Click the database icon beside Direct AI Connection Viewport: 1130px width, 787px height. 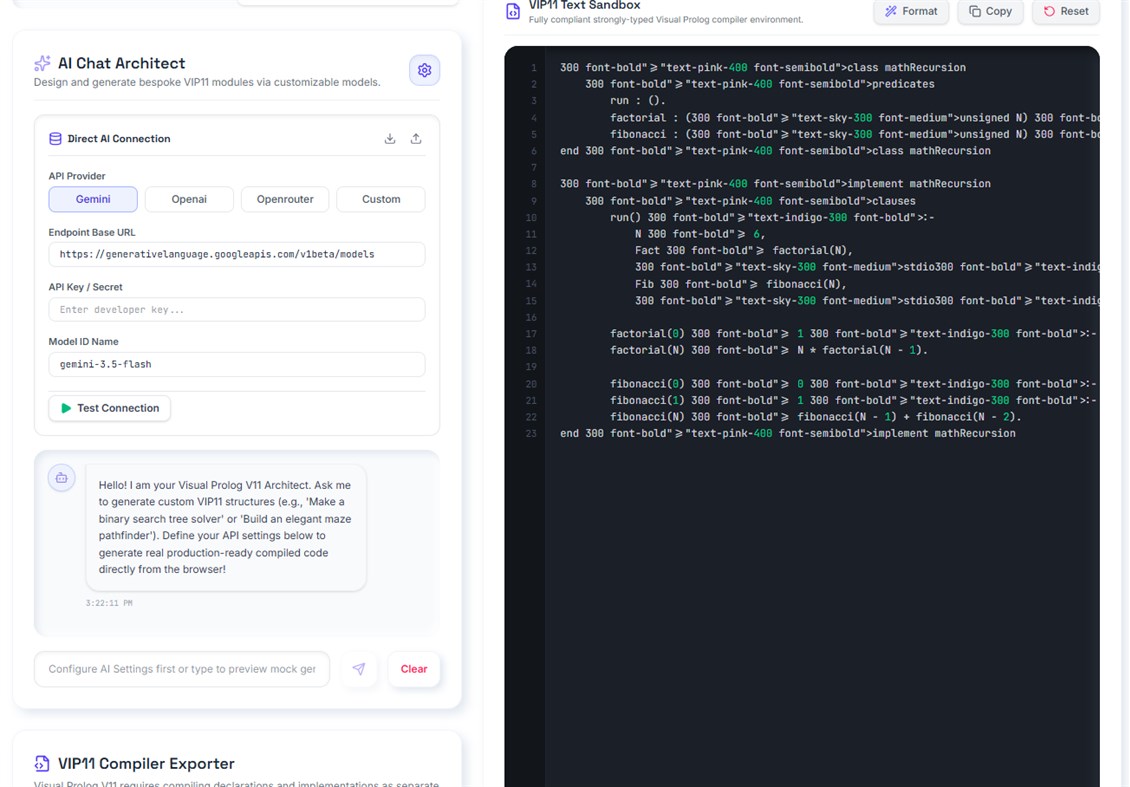click(x=55, y=138)
